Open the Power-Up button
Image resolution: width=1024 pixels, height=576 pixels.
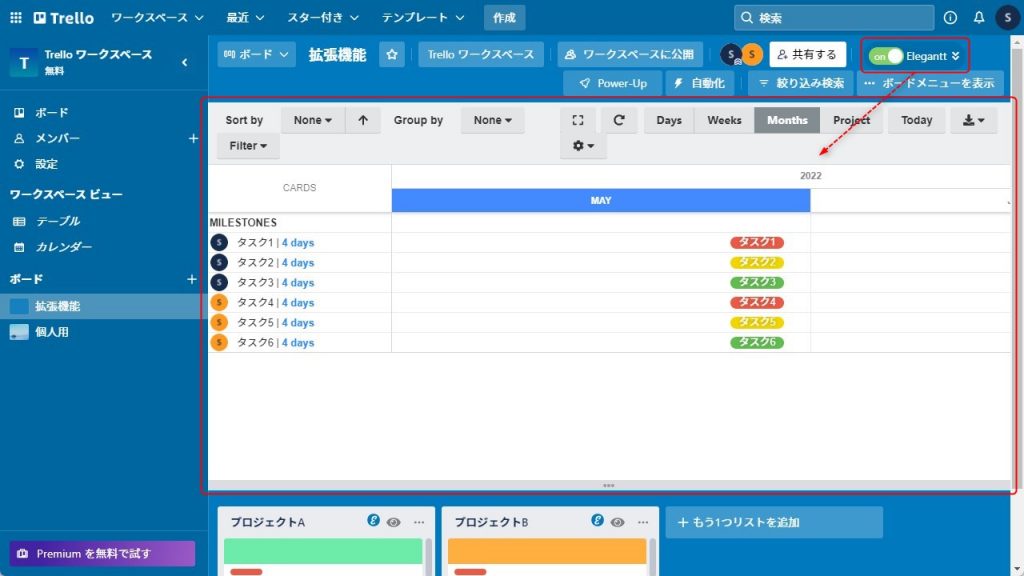click(x=613, y=83)
